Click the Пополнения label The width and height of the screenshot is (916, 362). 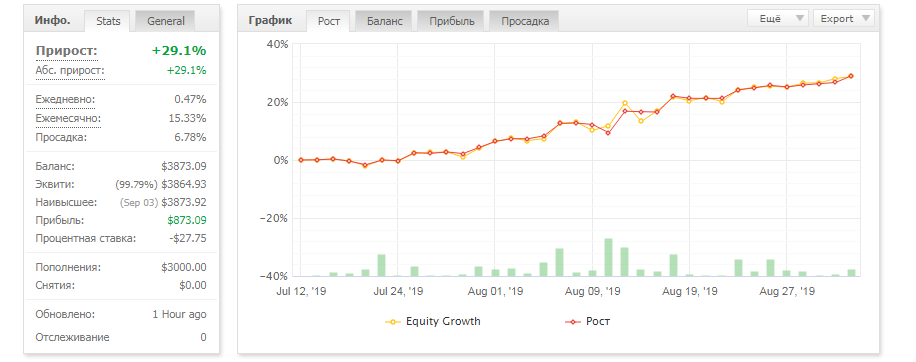click(x=68, y=267)
